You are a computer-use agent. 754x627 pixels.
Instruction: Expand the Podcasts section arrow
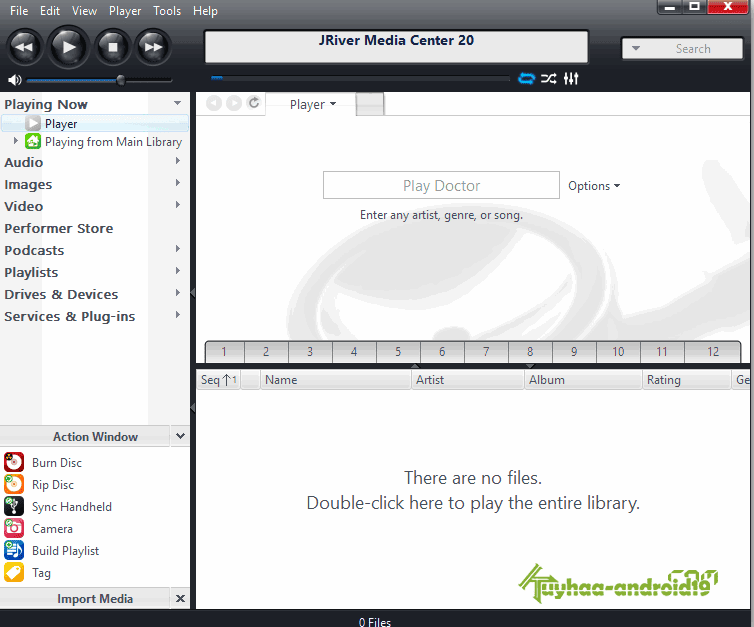[x=178, y=249]
